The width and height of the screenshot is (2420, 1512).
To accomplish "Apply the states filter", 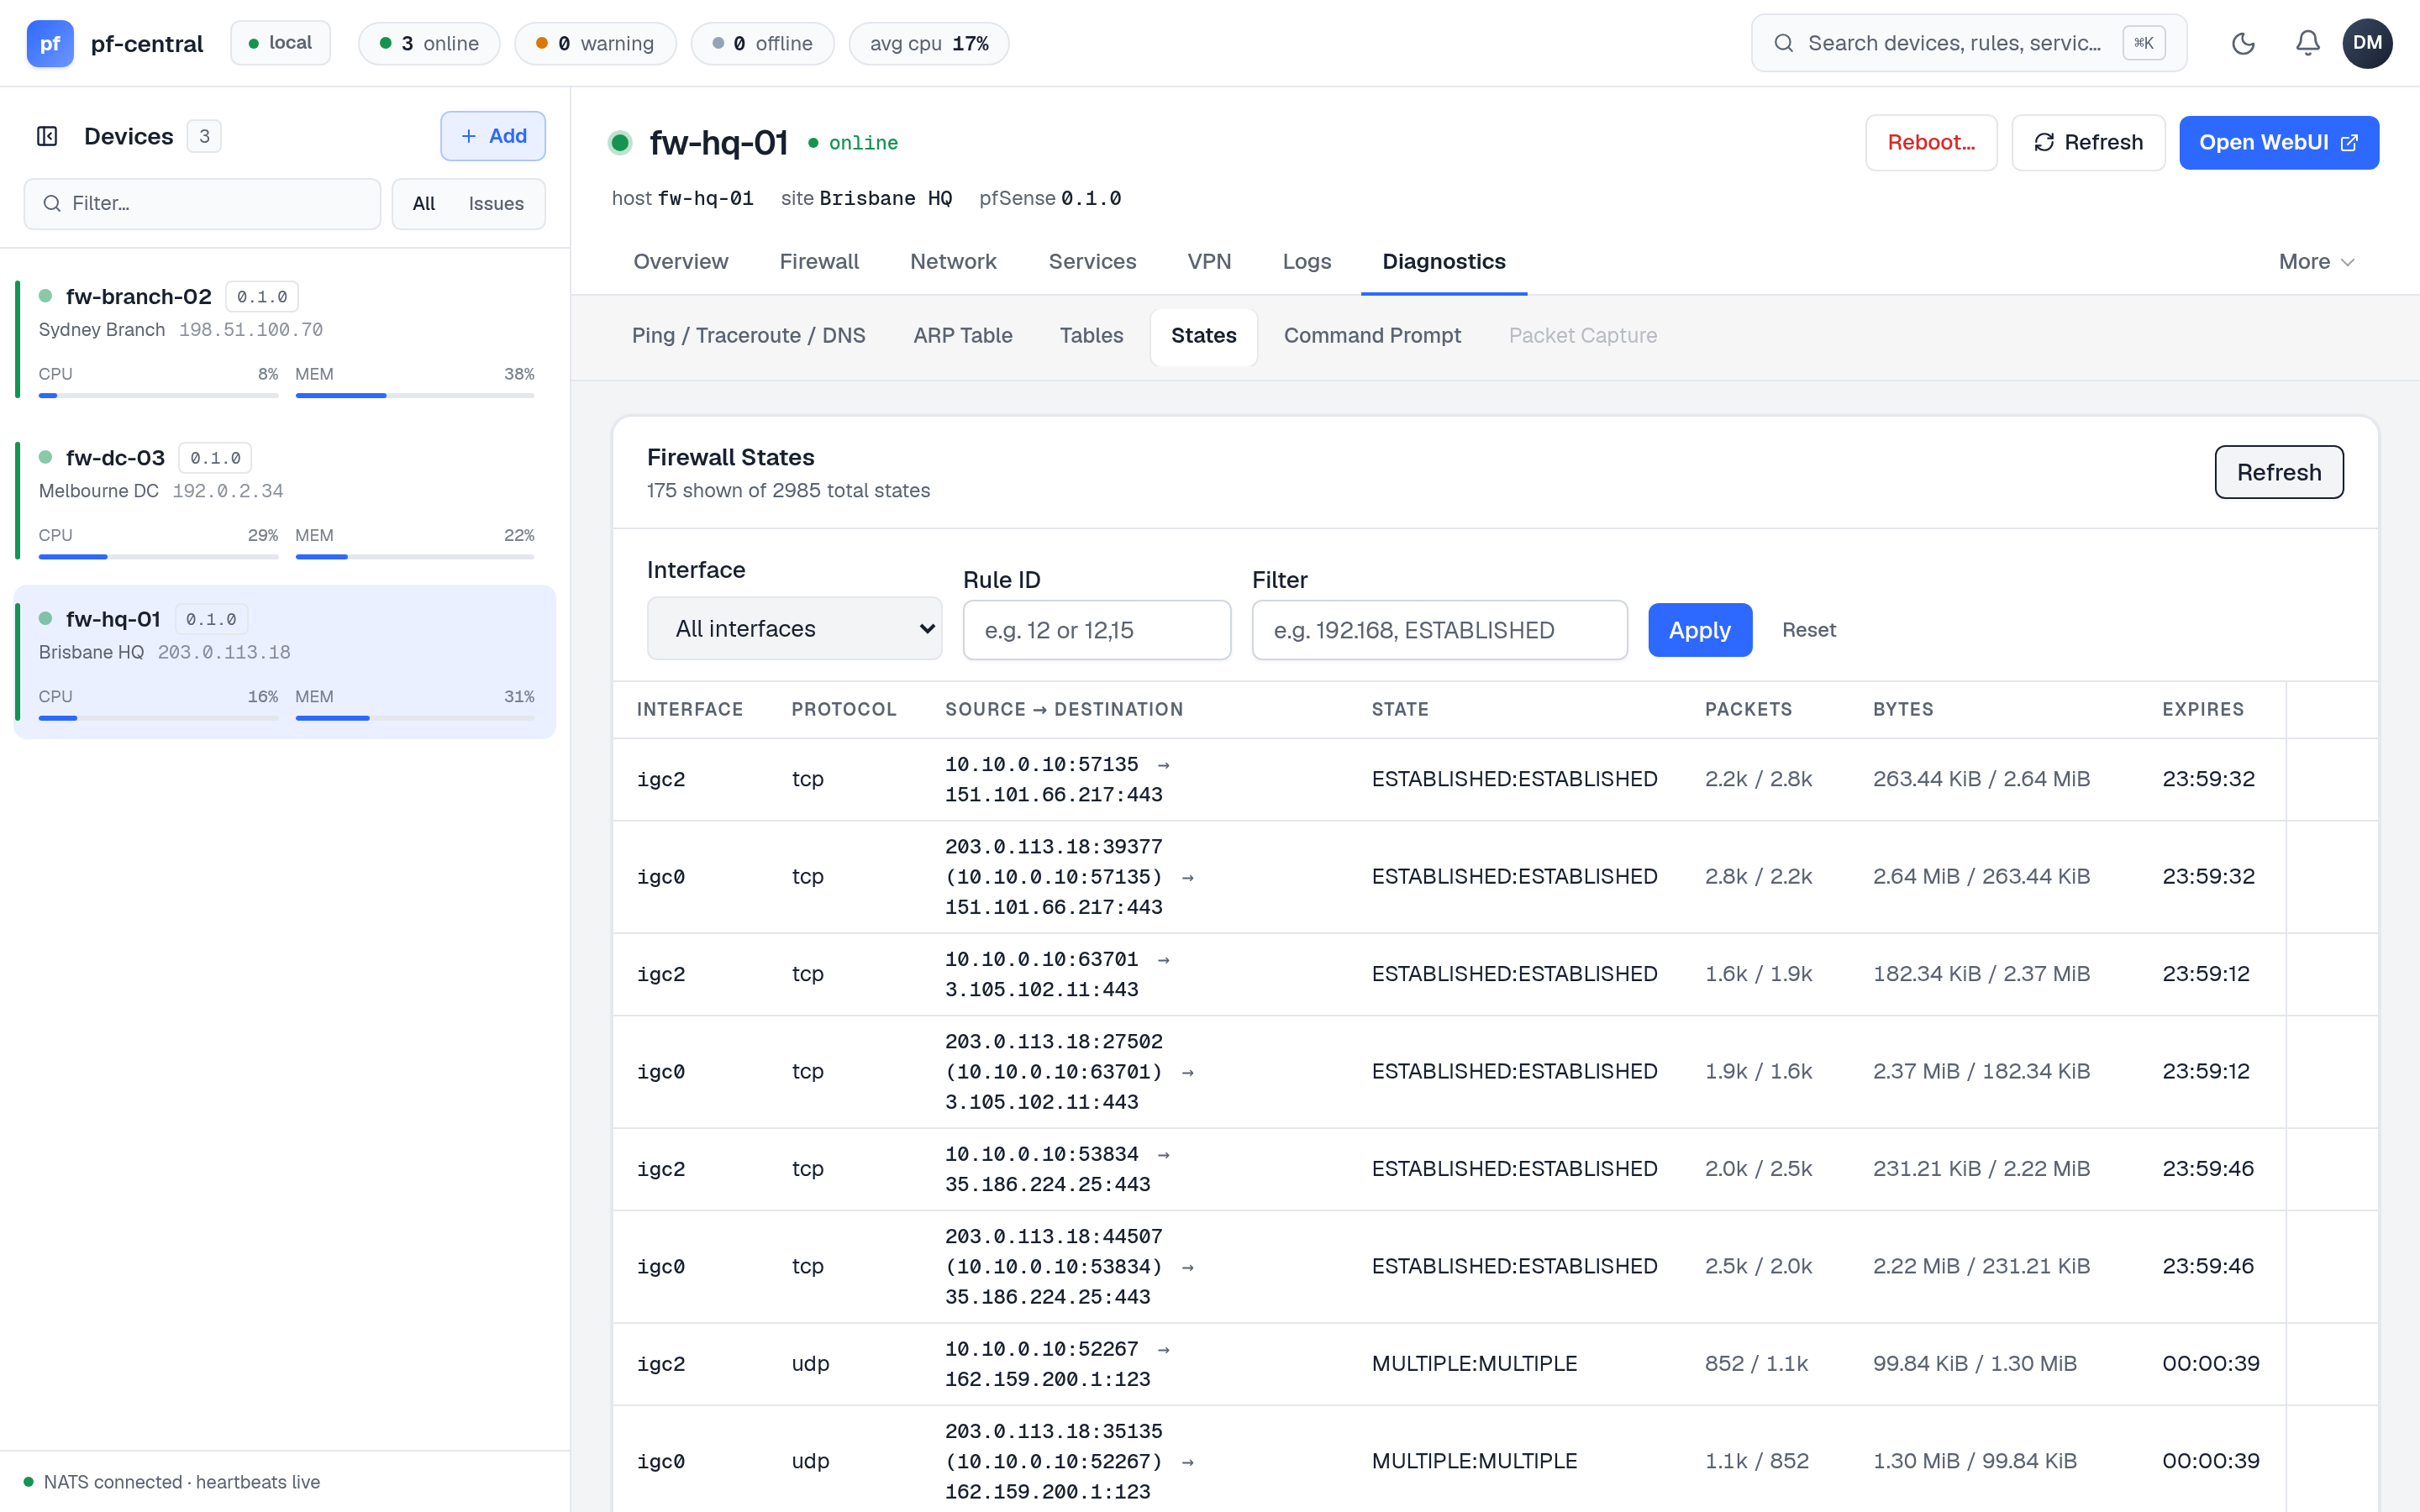I will tap(1699, 630).
